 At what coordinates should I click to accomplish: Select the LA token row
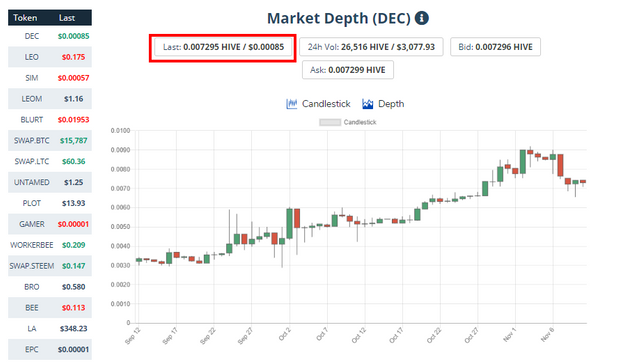click(50, 328)
